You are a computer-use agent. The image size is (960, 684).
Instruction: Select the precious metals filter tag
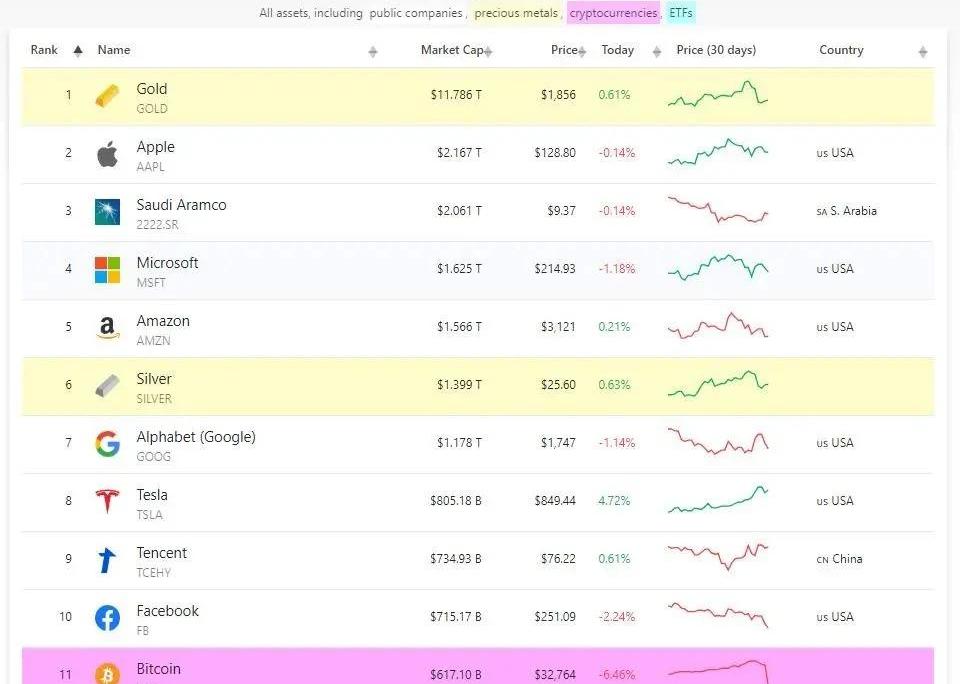pos(517,13)
